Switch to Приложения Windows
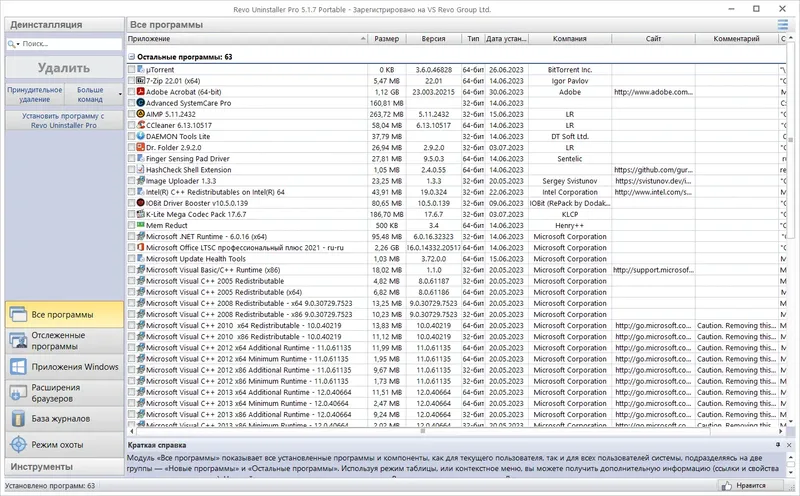 64,367
